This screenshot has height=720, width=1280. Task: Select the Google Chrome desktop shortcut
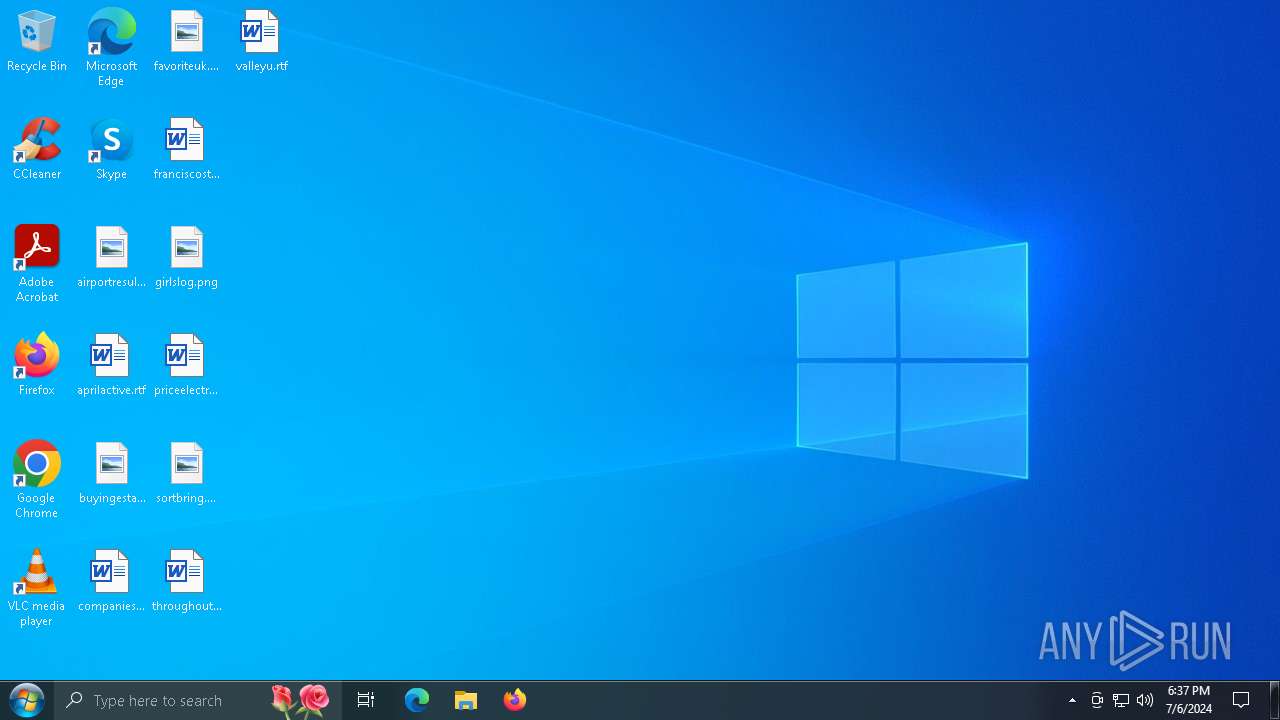coord(37,480)
